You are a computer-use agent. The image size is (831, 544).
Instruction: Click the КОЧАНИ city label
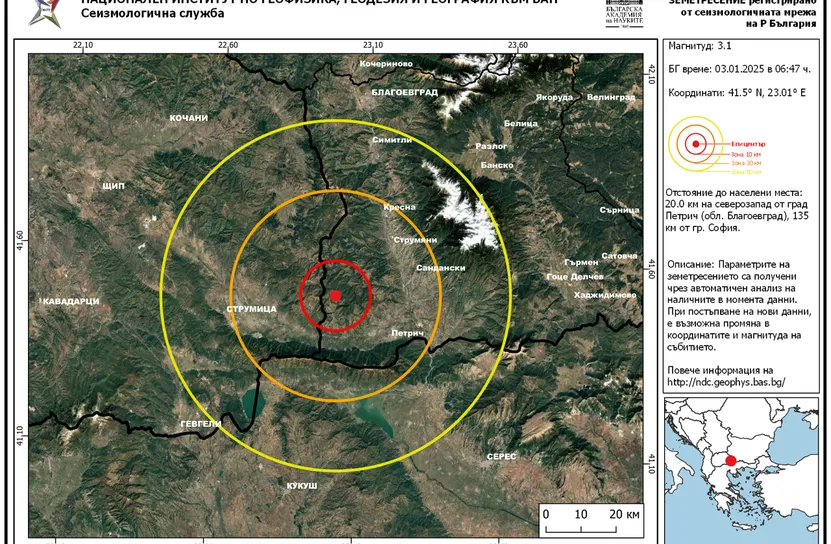coord(188,119)
